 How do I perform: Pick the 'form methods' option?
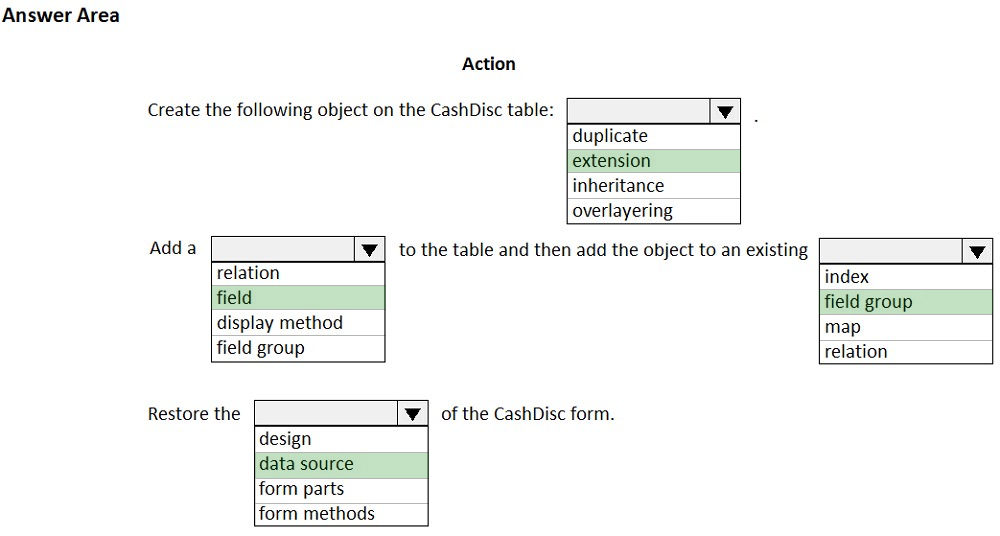(341, 514)
